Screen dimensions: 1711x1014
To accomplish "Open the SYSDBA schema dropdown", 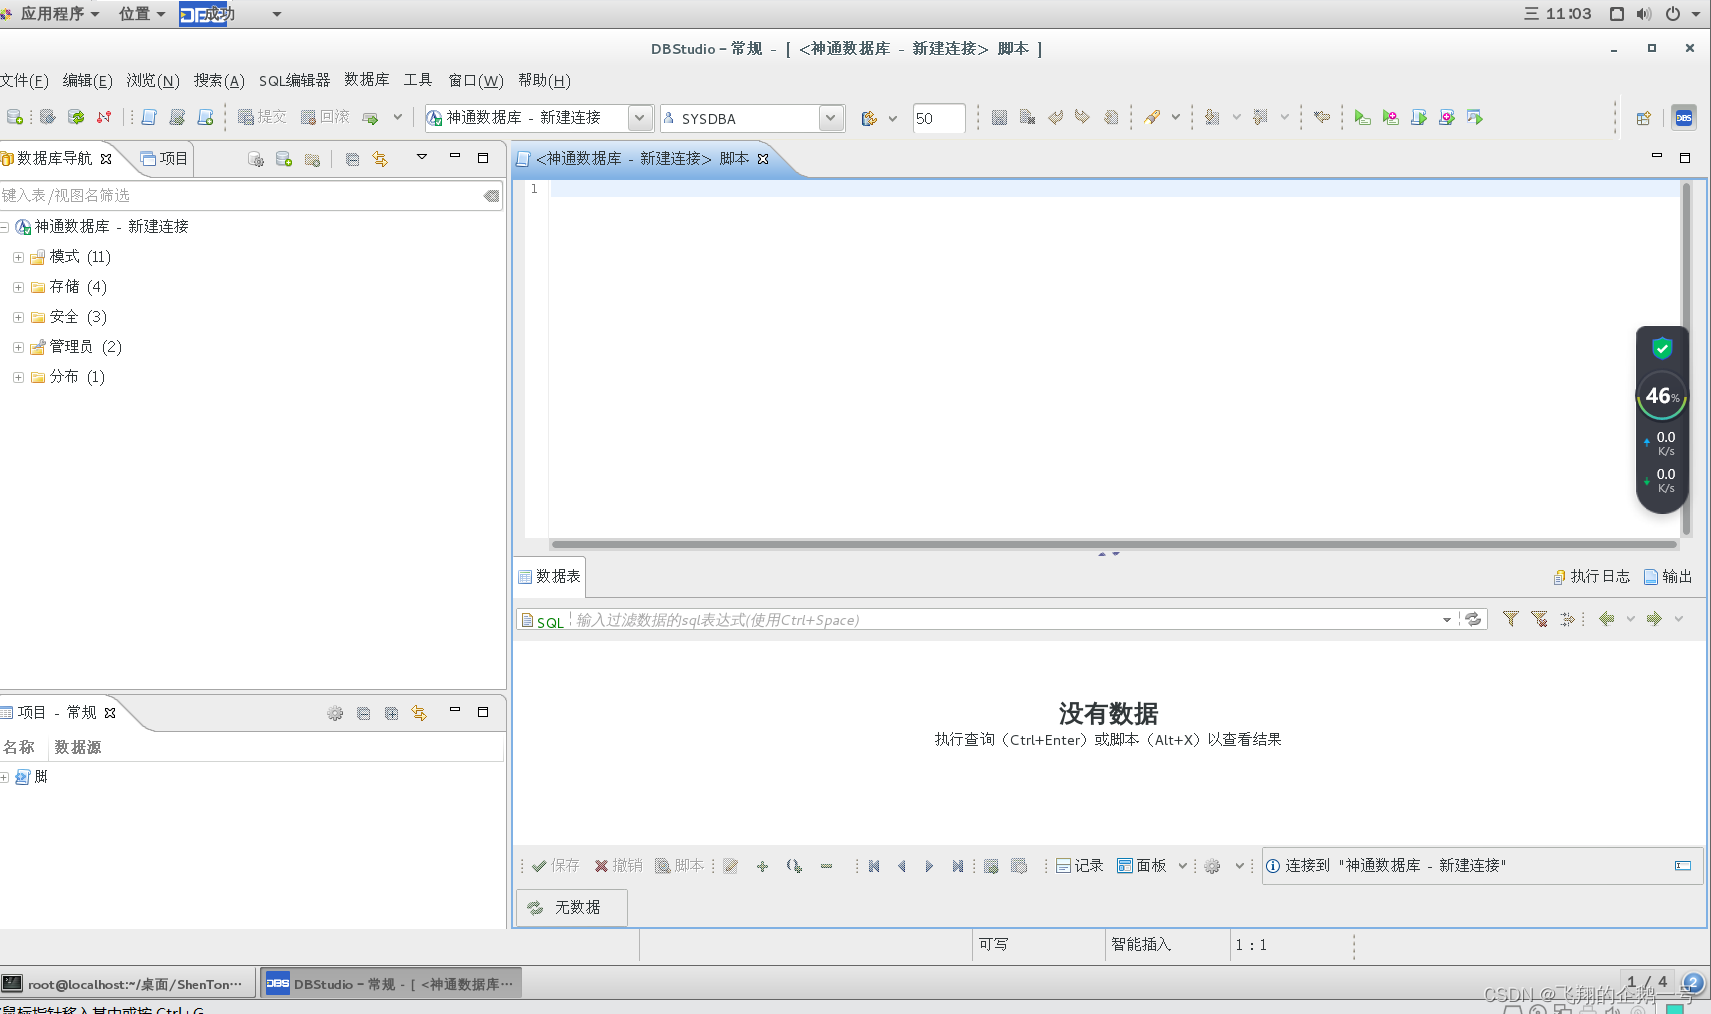I will coord(830,117).
